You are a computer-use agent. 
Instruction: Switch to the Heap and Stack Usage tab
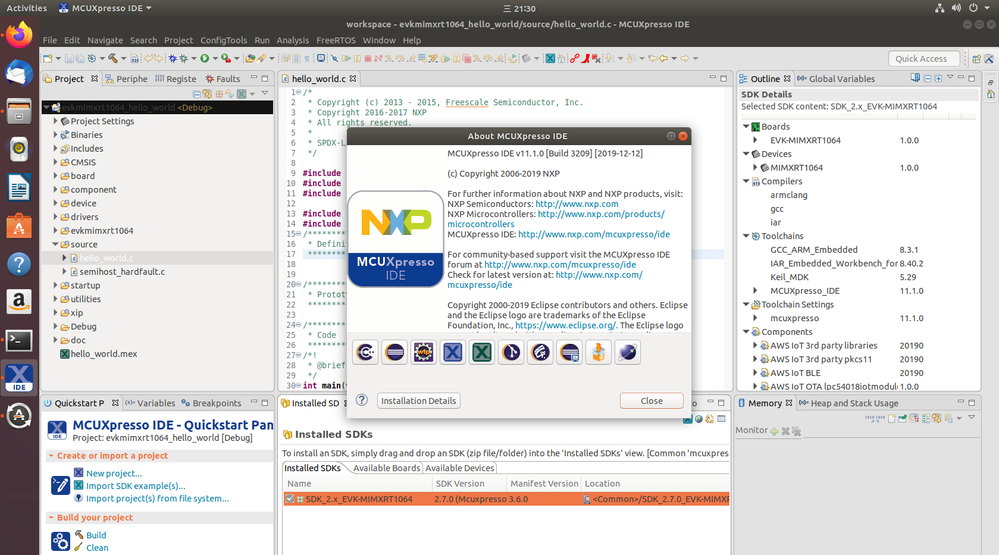[x=849, y=403]
